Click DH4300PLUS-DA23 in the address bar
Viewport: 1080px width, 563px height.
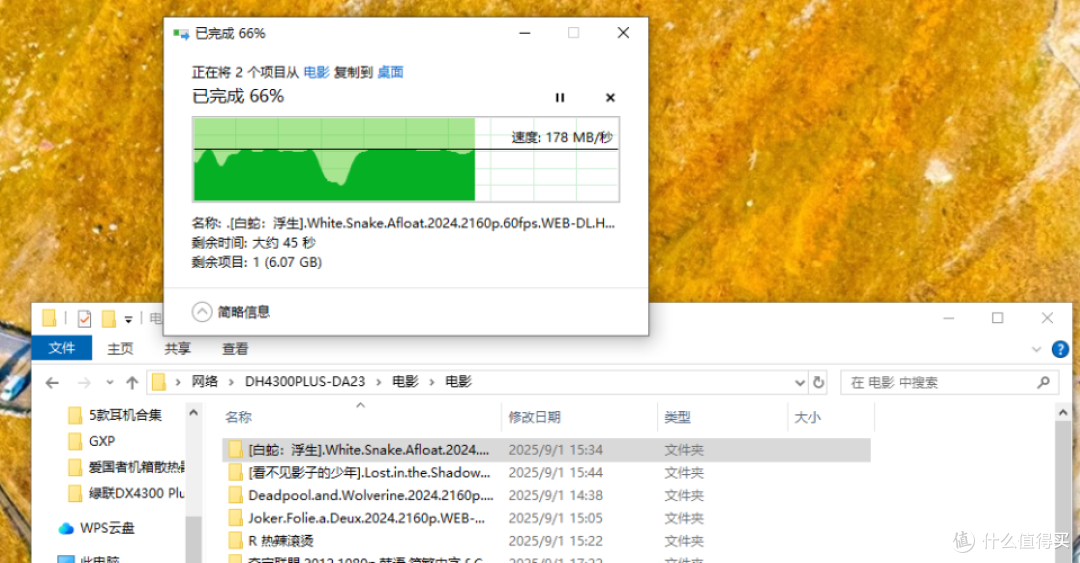[305, 382]
